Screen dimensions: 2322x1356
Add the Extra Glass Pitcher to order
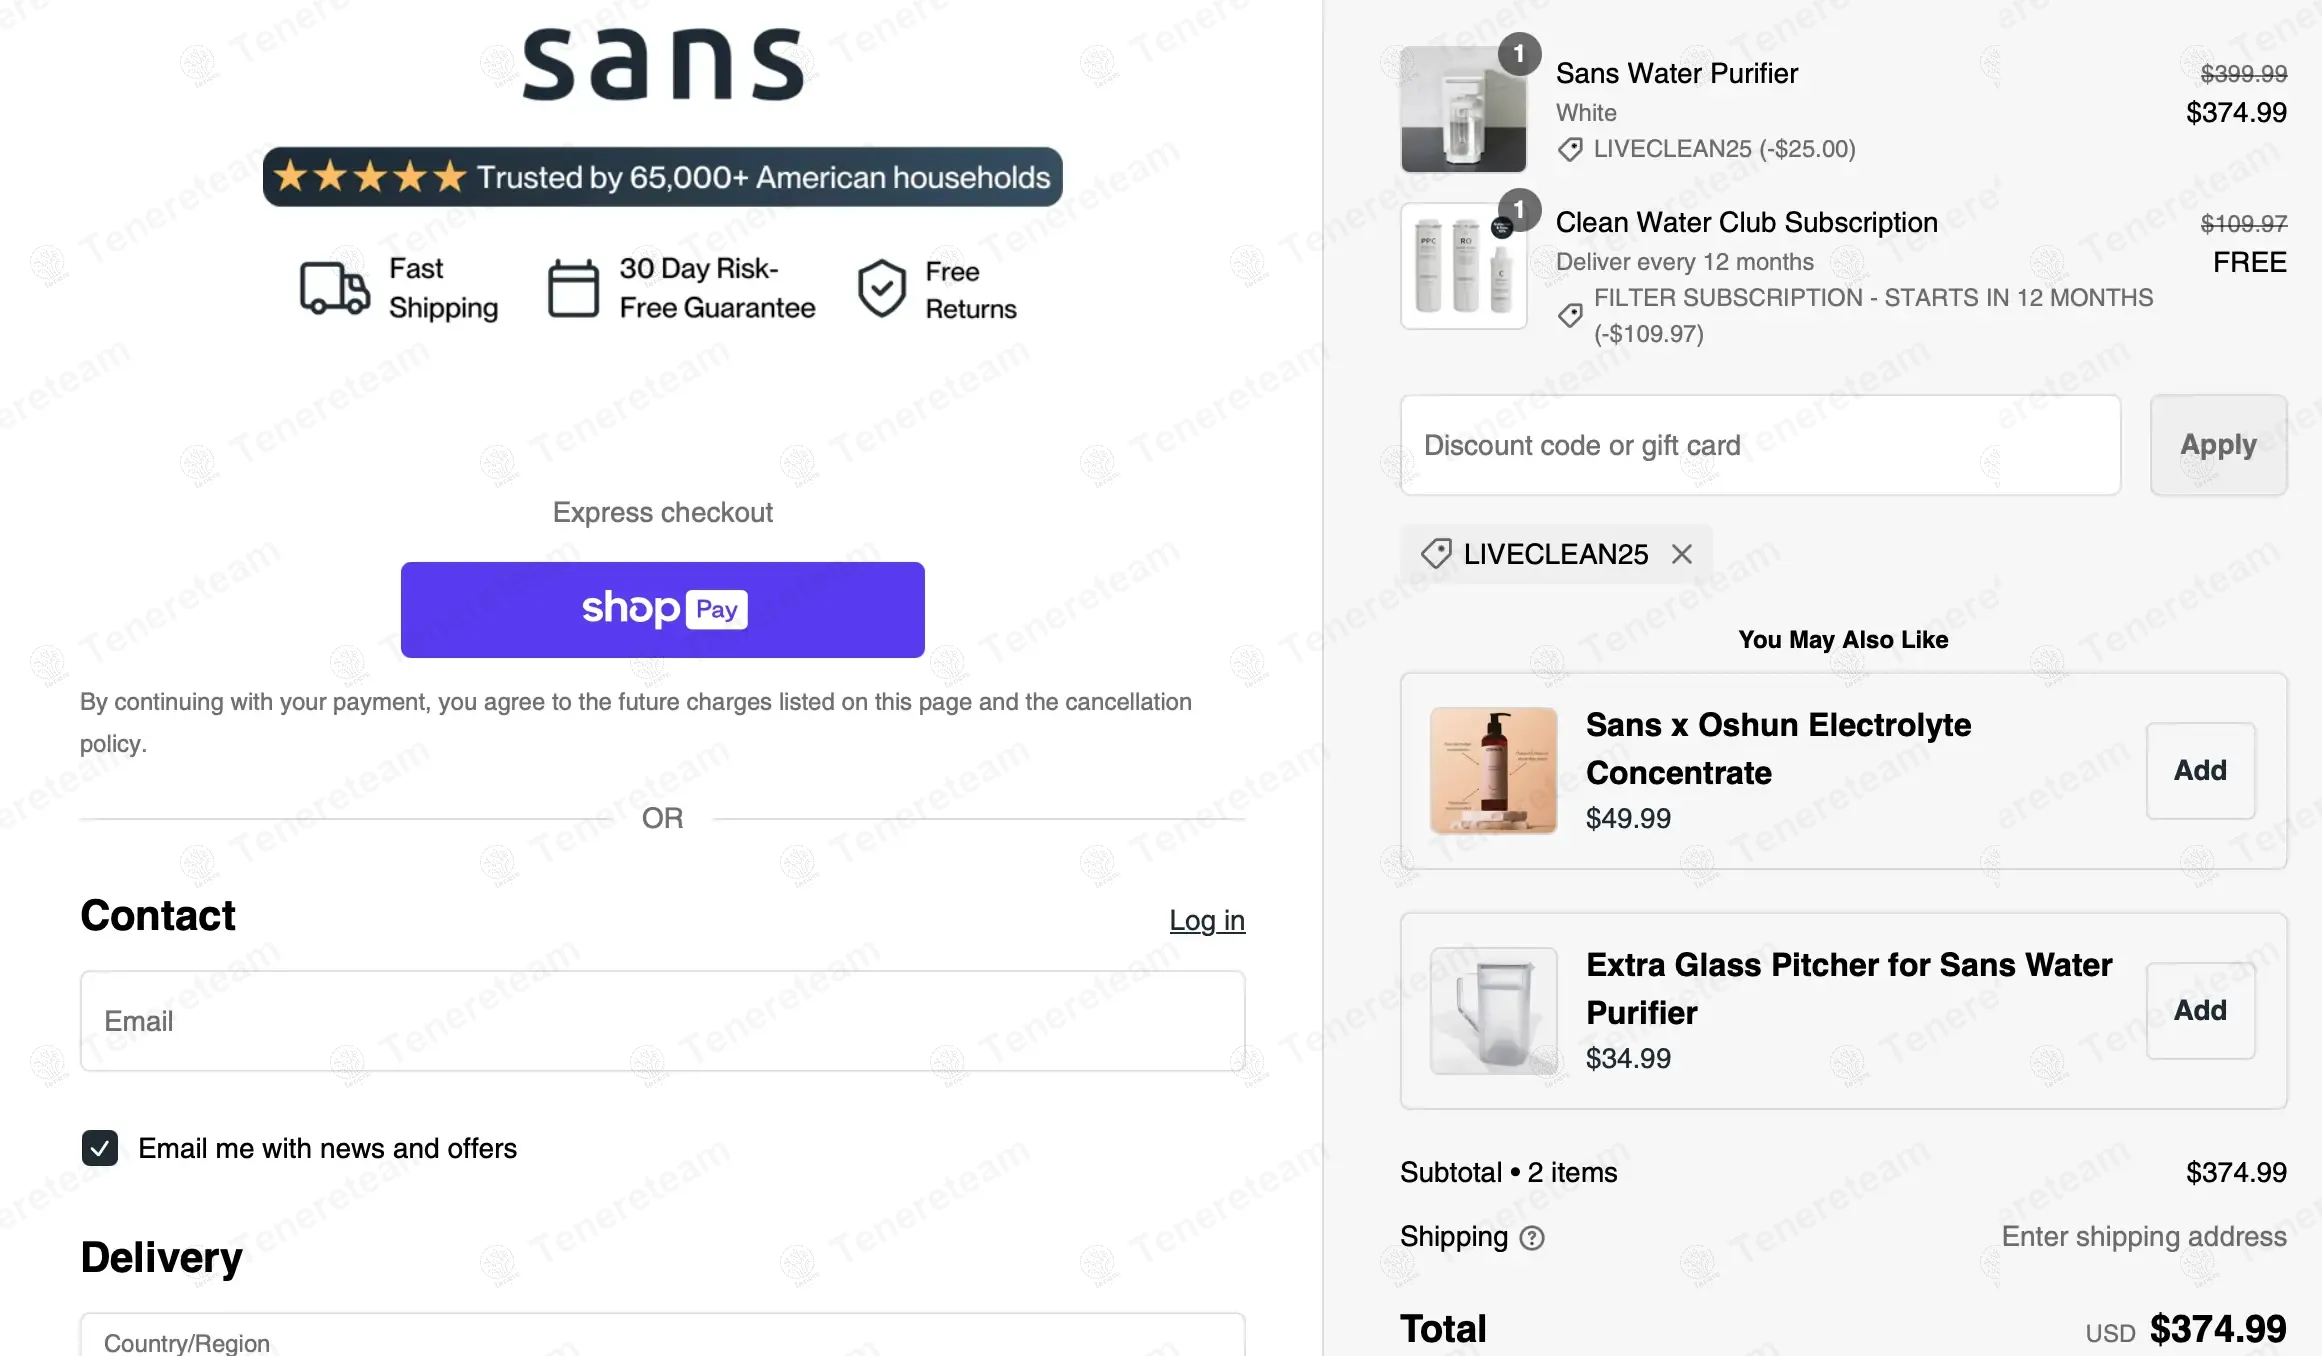coord(2200,1010)
